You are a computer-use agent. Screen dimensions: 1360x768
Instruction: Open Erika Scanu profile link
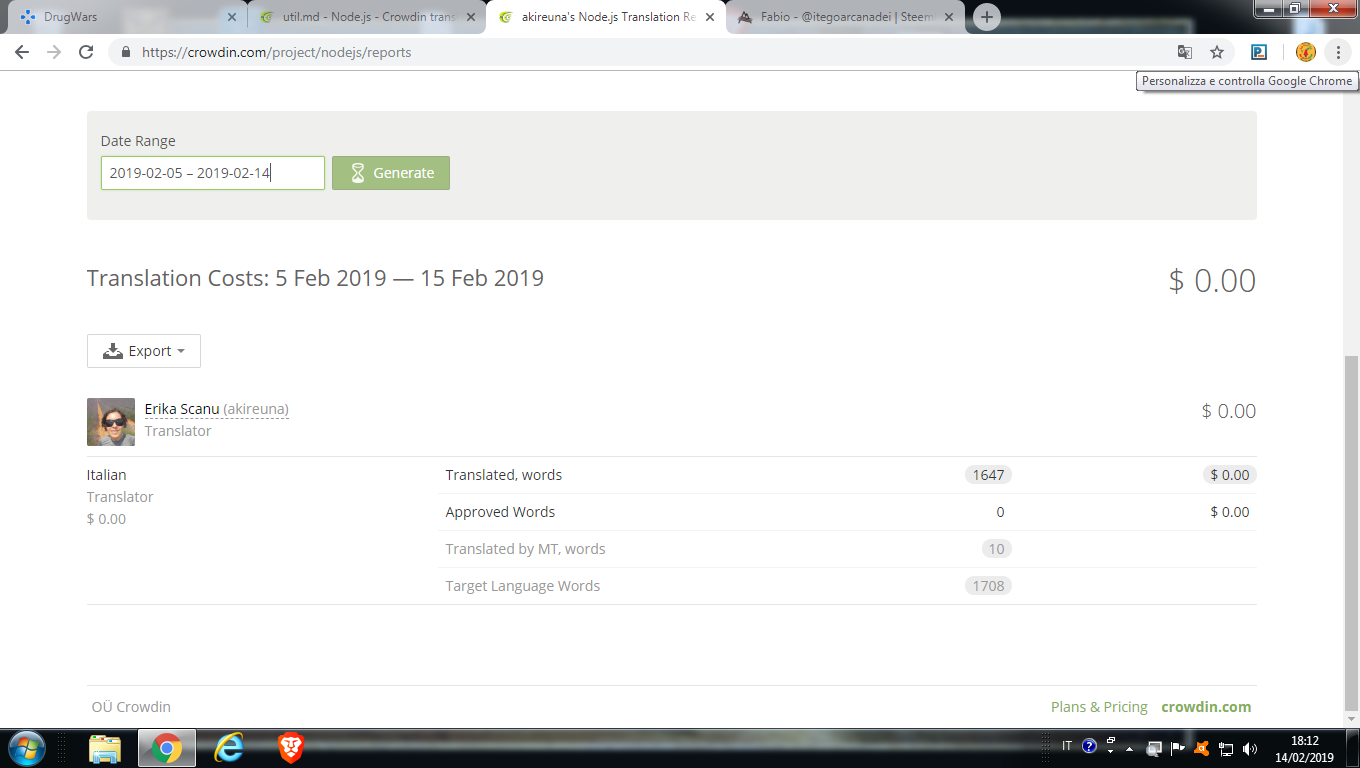pyautogui.click(x=182, y=409)
